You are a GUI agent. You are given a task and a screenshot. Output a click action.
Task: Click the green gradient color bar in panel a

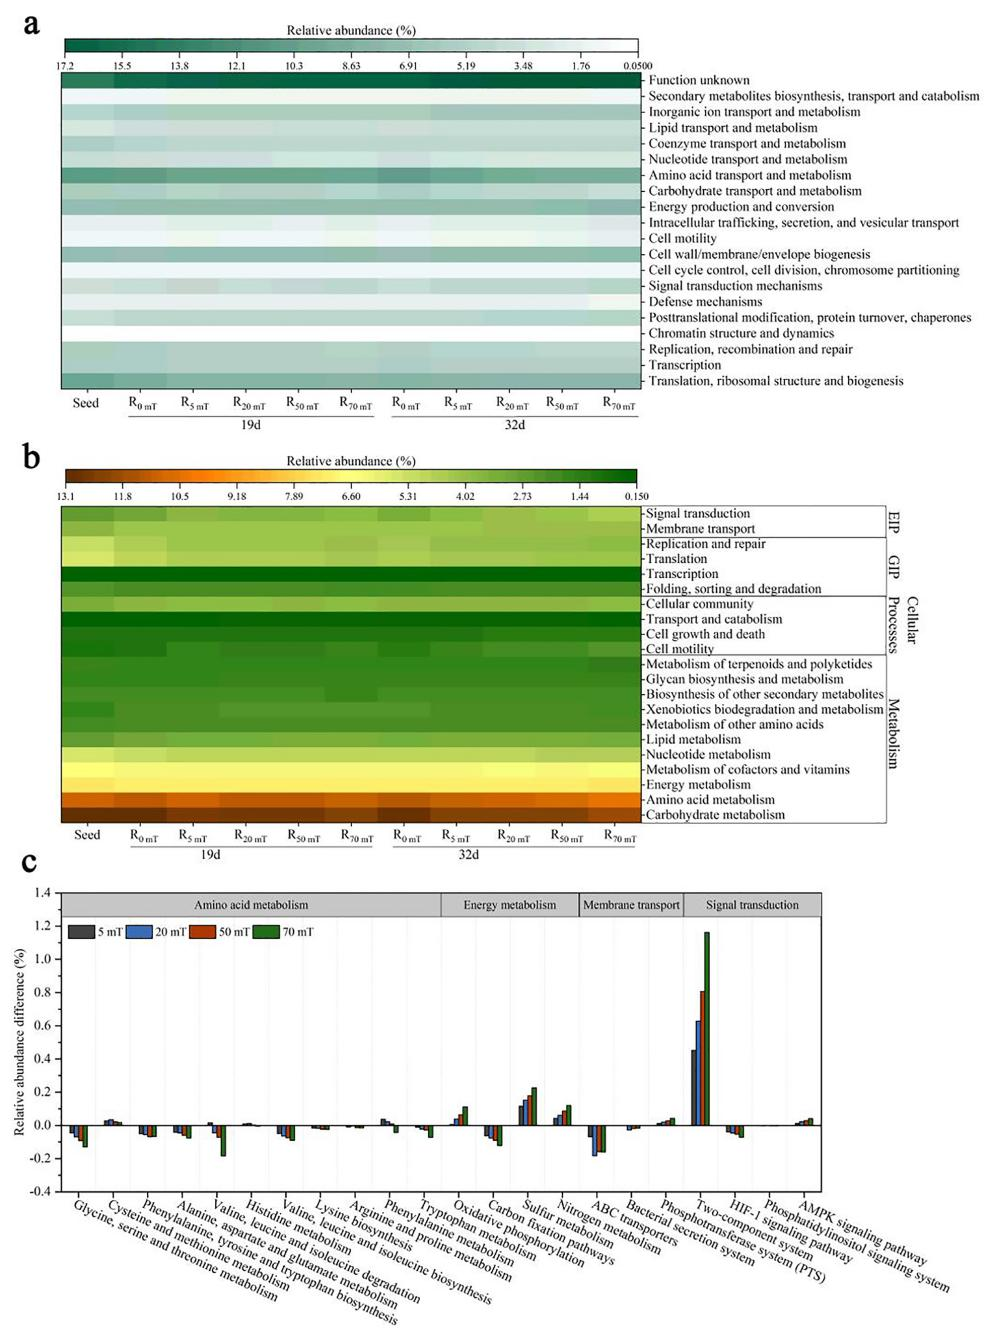351,46
